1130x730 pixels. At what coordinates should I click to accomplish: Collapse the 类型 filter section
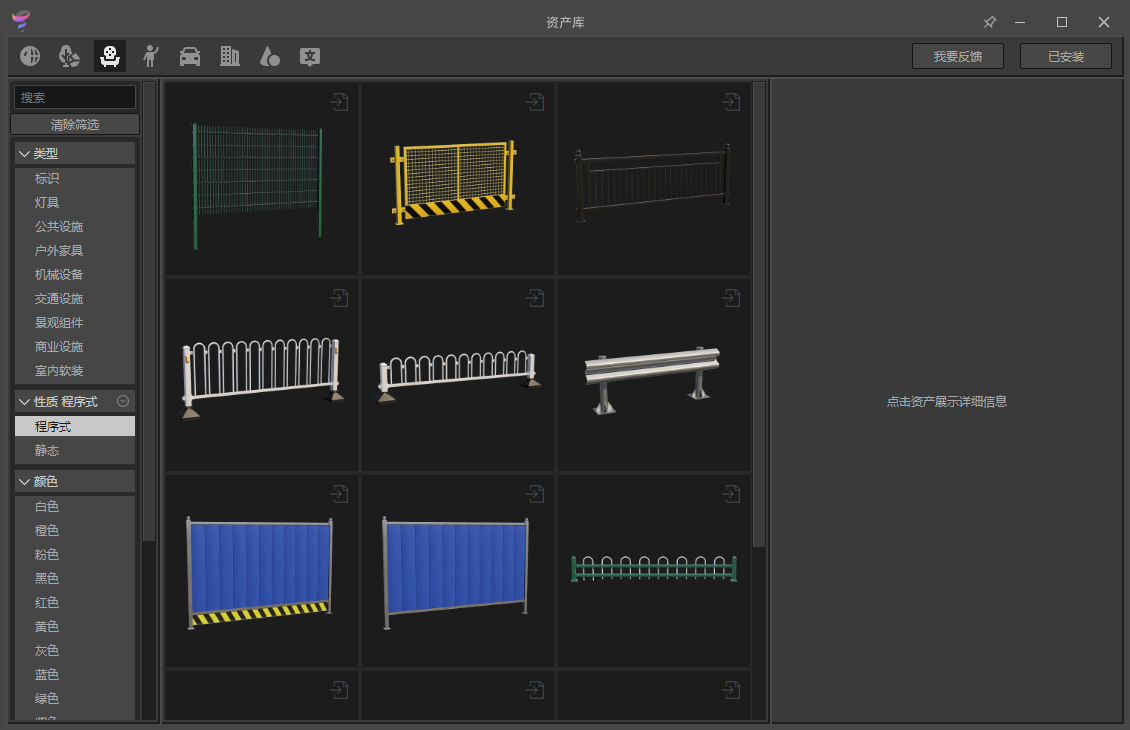pos(24,153)
